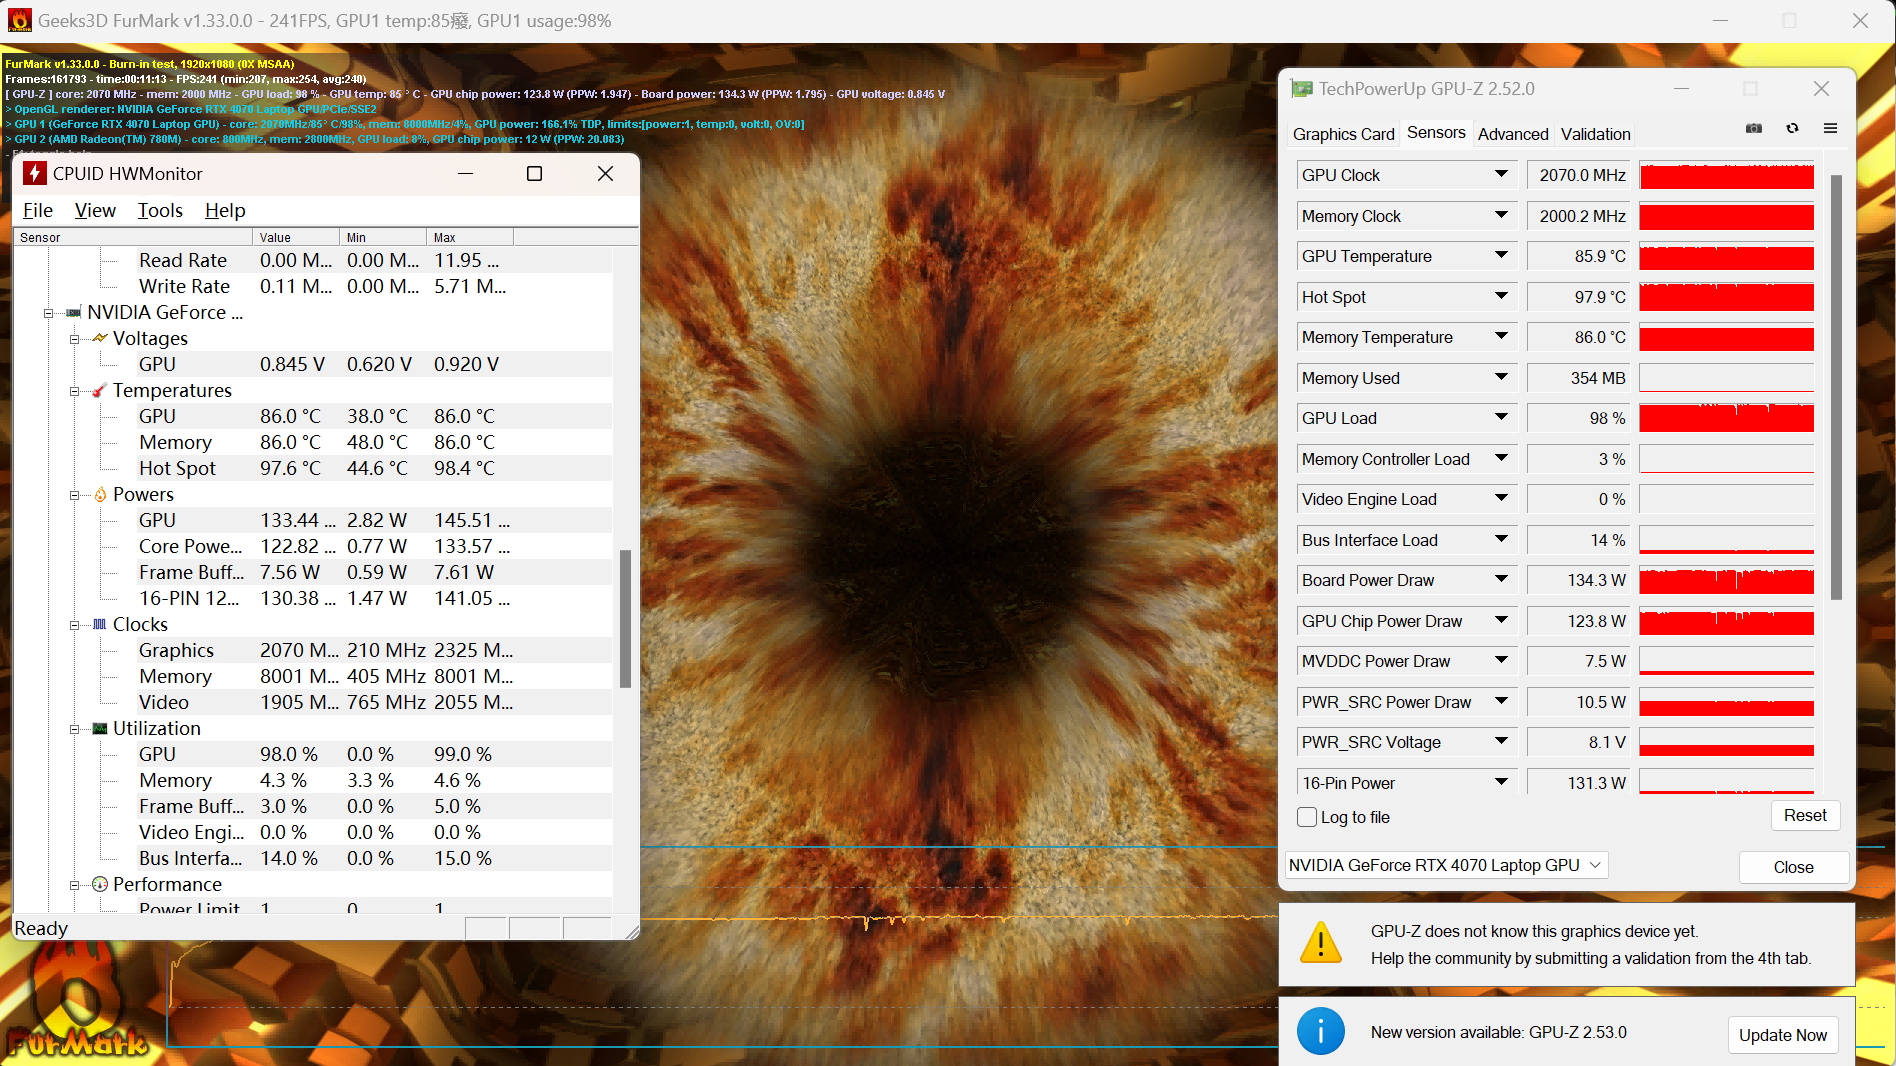Click the GPU-Z sensors vertical scrollbar
1896x1066 pixels.
pos(1836,387)
